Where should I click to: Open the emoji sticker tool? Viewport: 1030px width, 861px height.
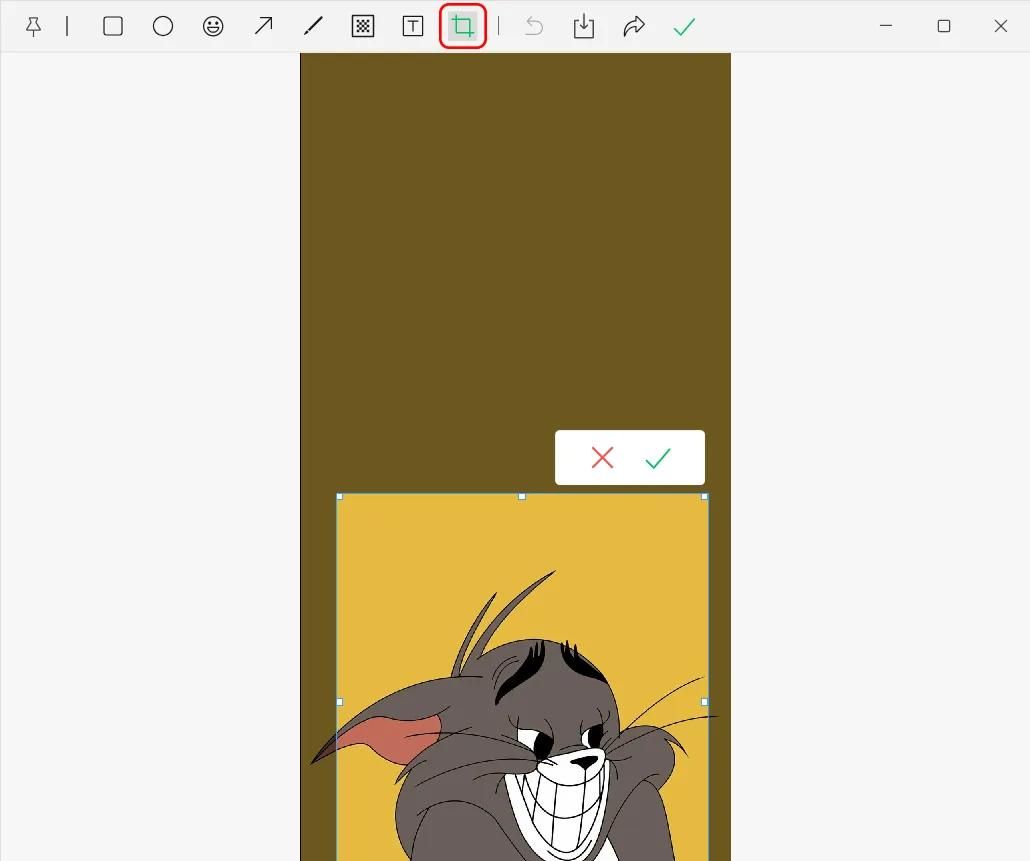(213, 27)
